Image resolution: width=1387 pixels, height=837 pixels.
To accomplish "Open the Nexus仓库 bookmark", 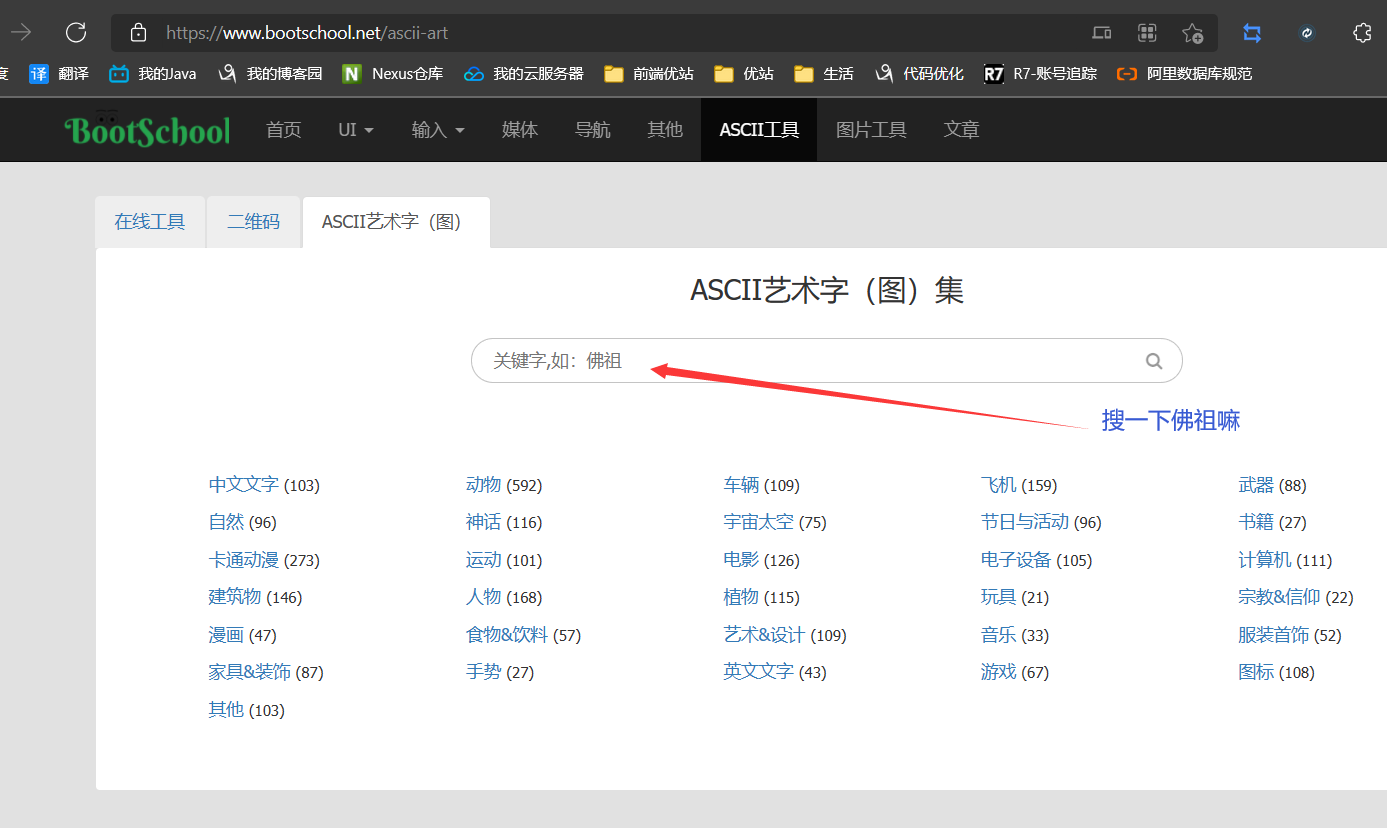I will pos(392,74).
